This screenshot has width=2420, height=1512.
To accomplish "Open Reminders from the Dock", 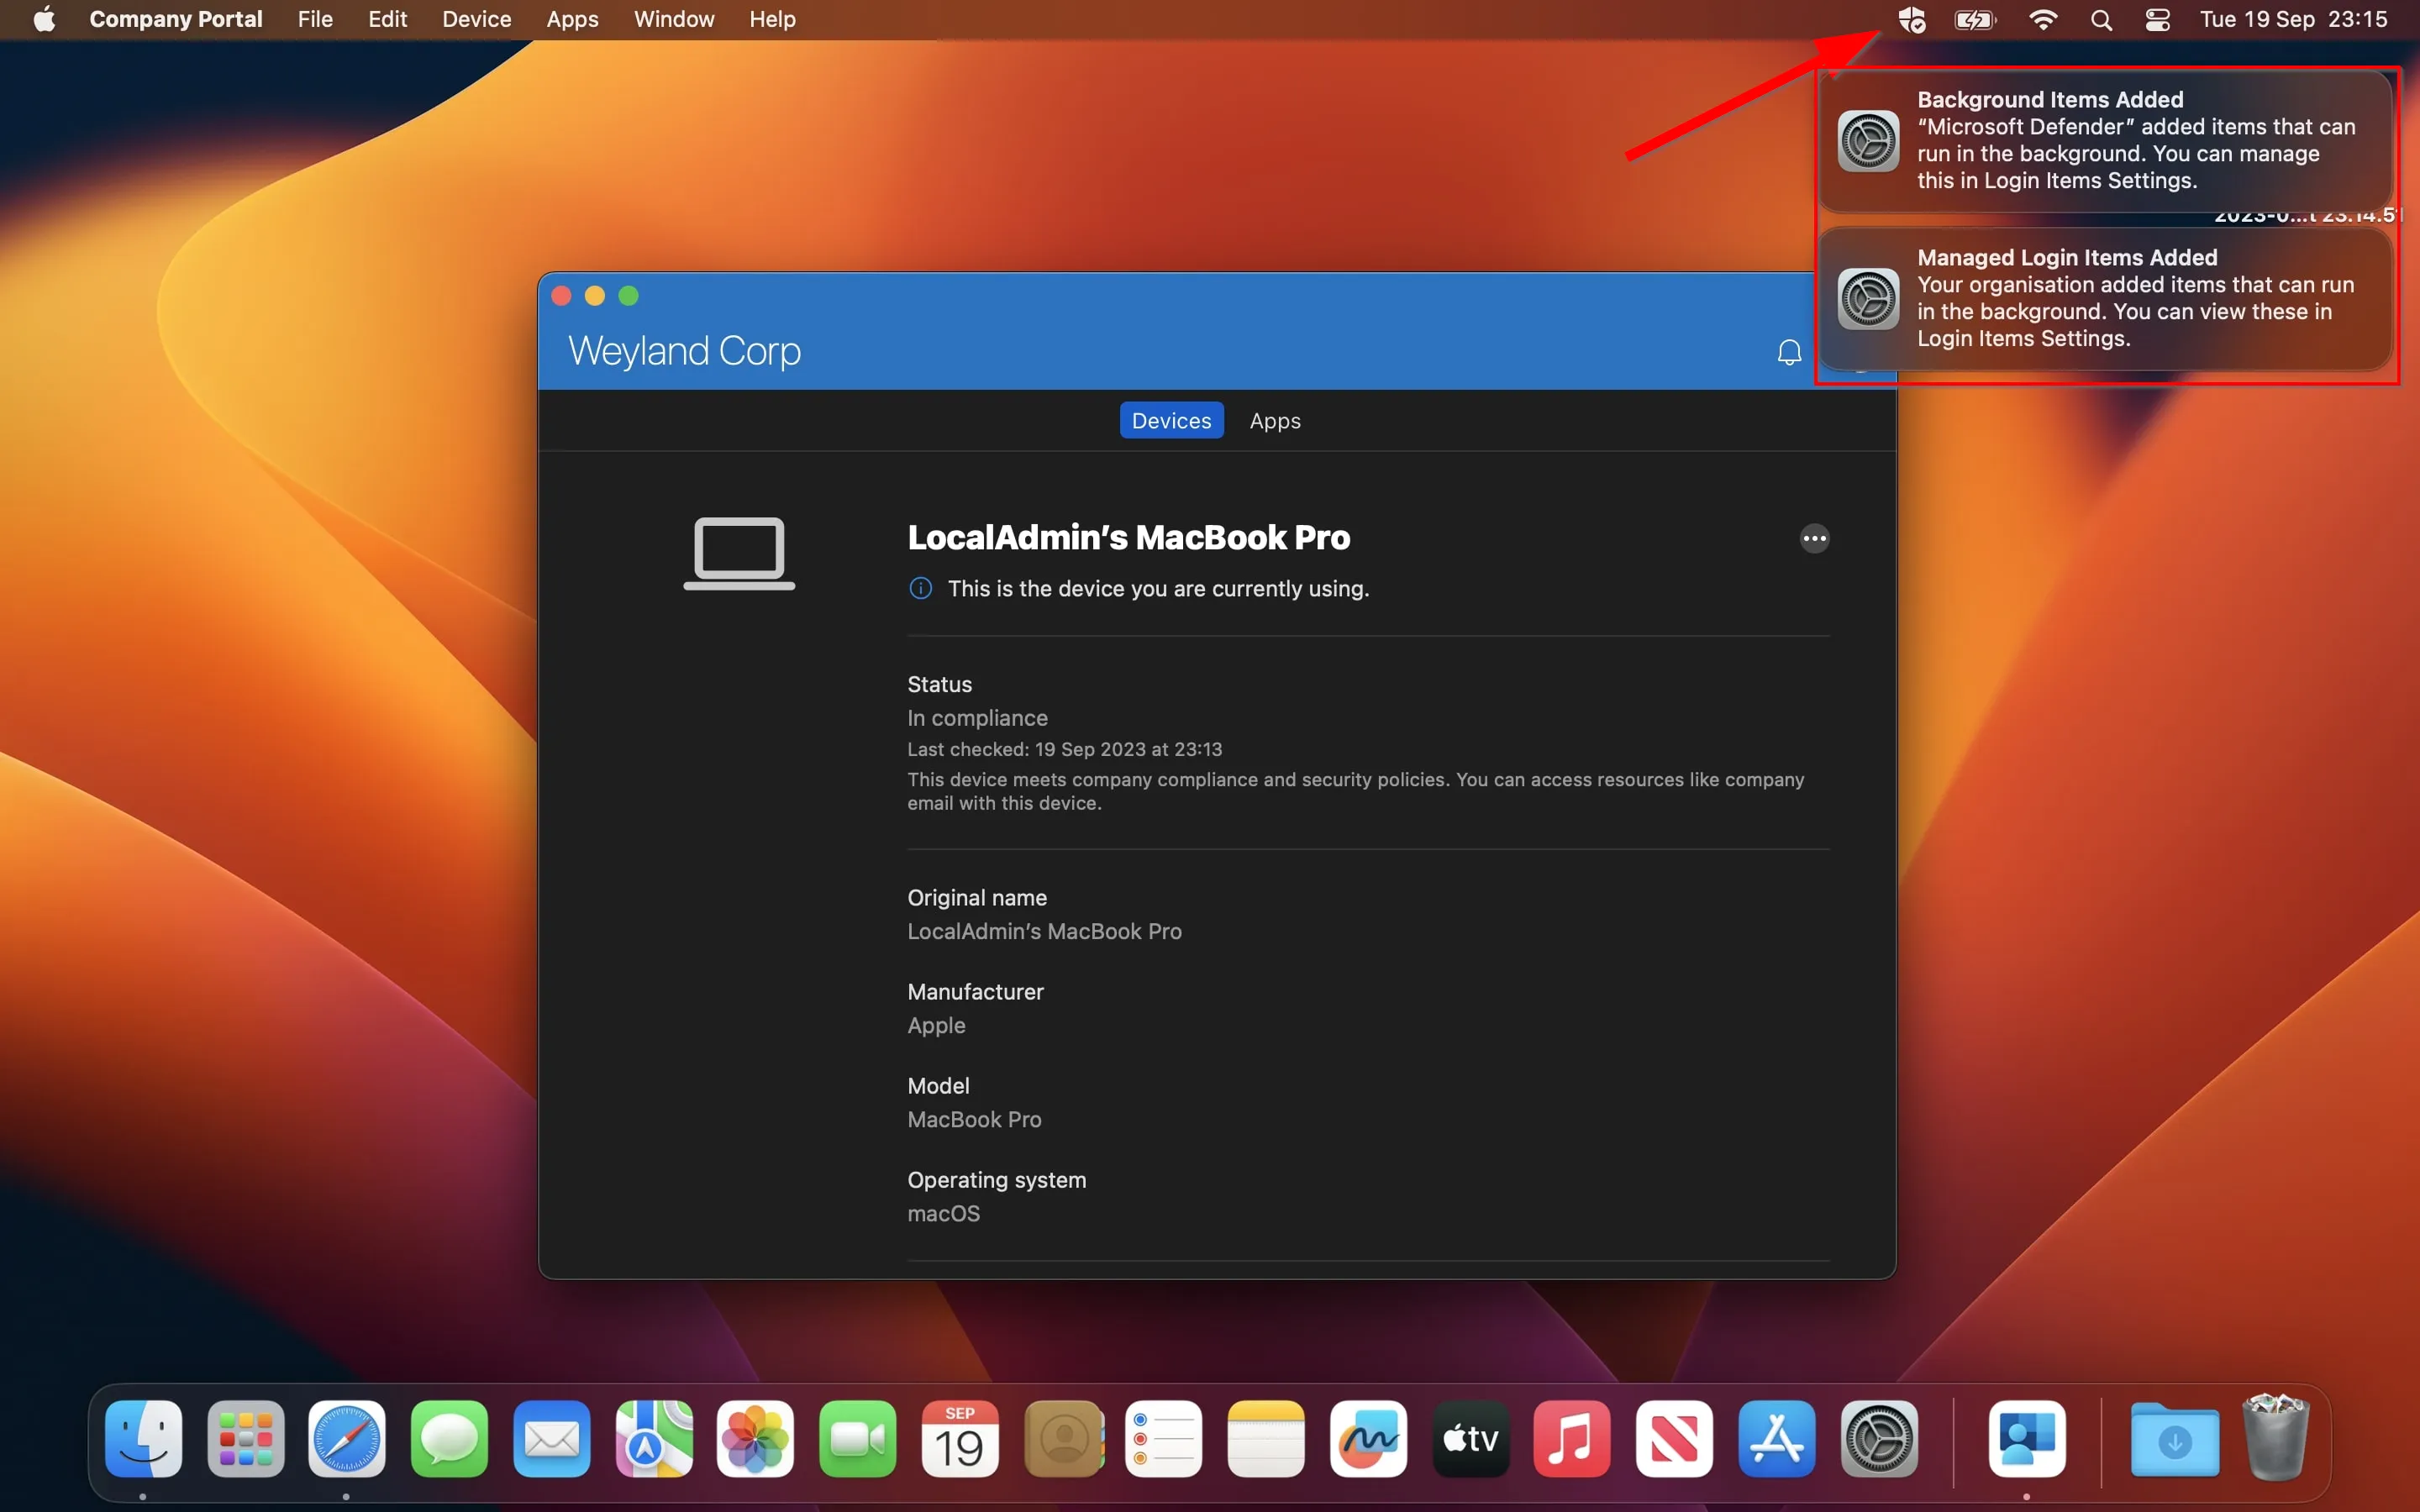I will (1164, 1439).
